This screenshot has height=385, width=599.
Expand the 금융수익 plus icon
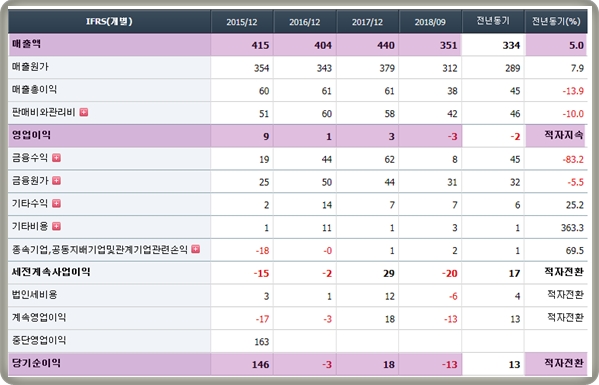[56, 158]
